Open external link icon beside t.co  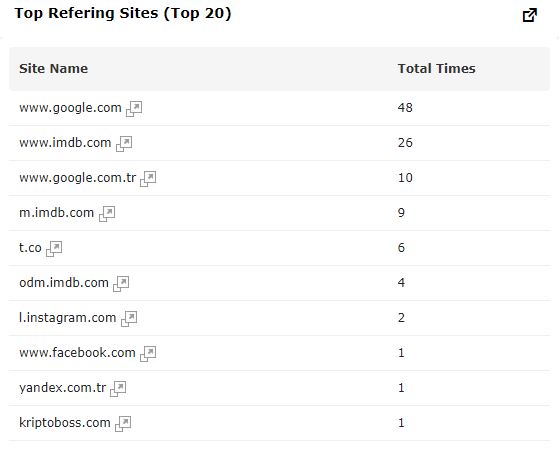(x=54, y=248)
